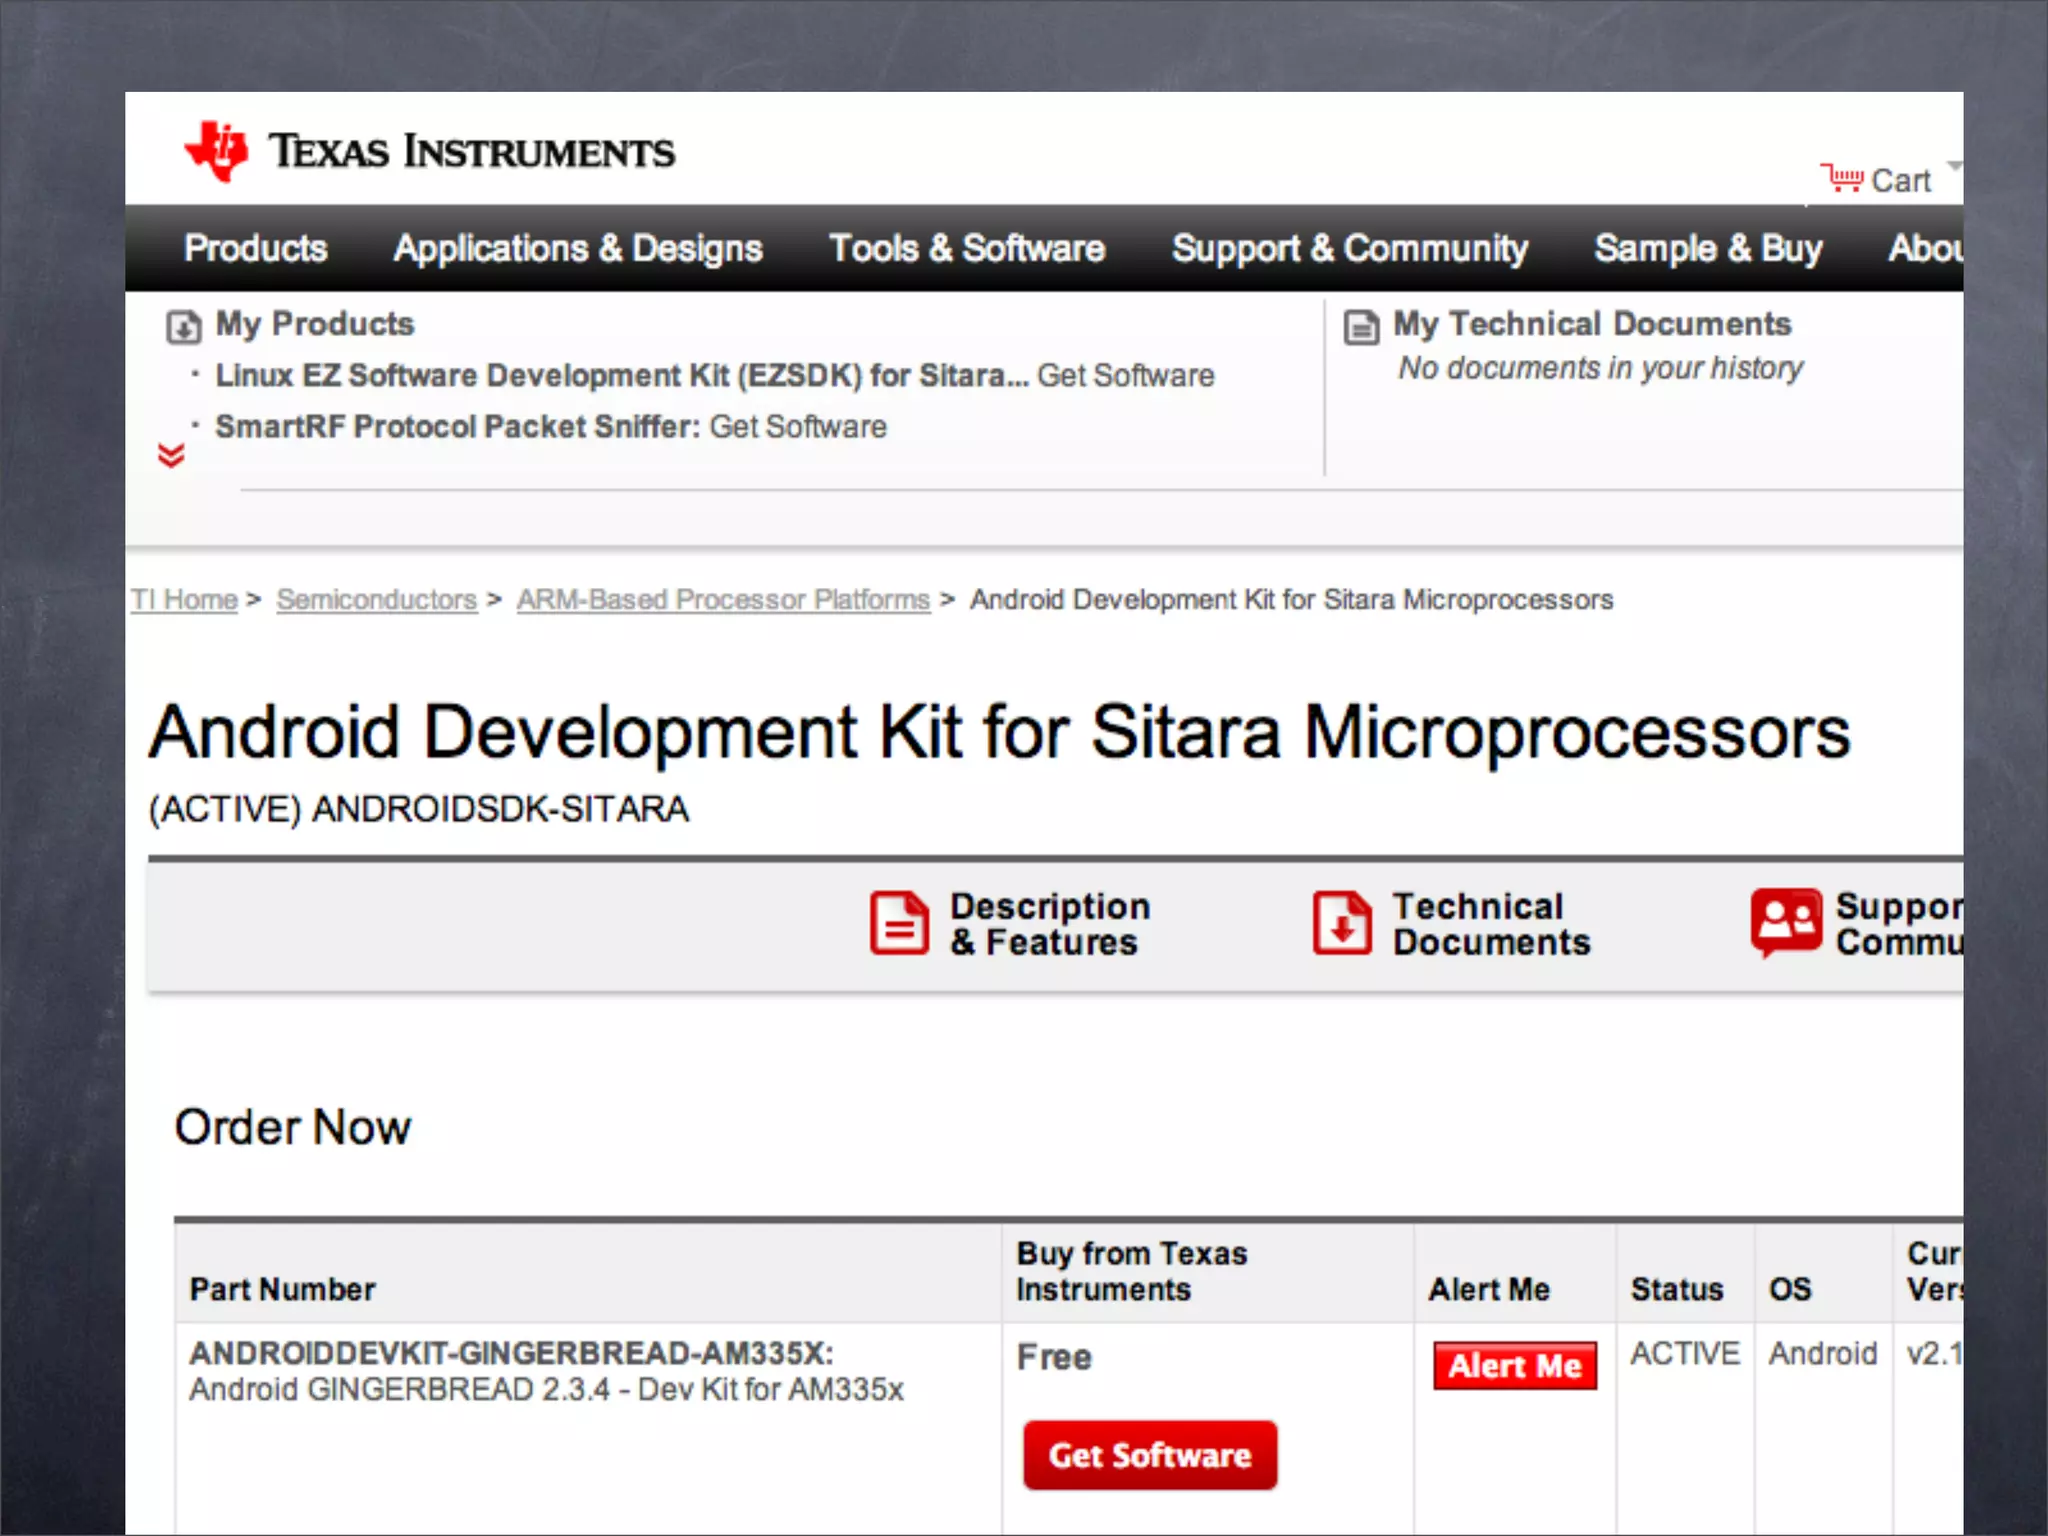The width and height of the screenshot is (2048, 1536).
Task: Open the Products menu
Action: [x=256, y=248]
